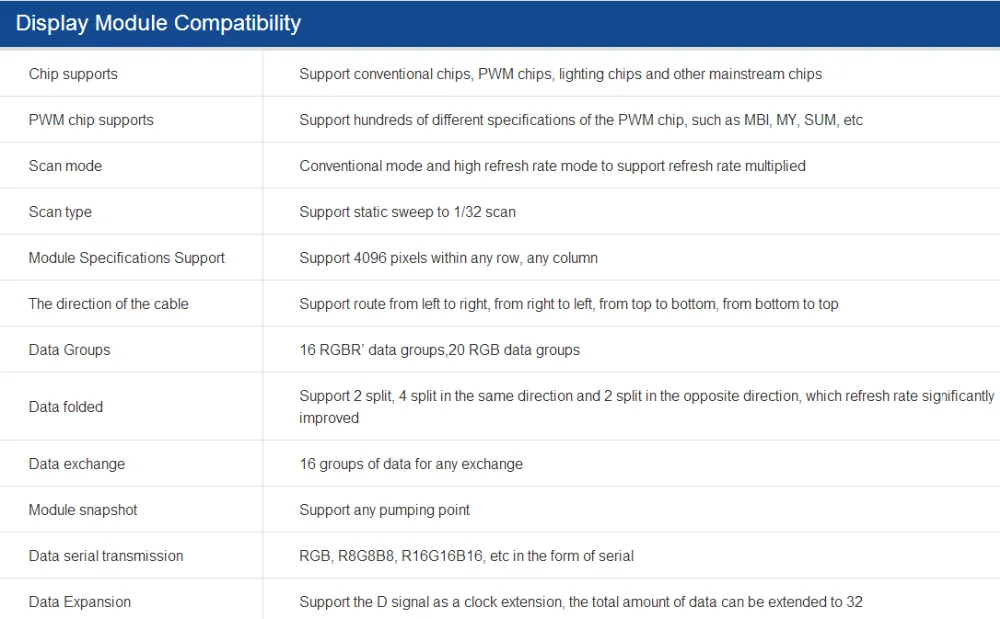Select the Scan mode row label

(x=65, y=166)
